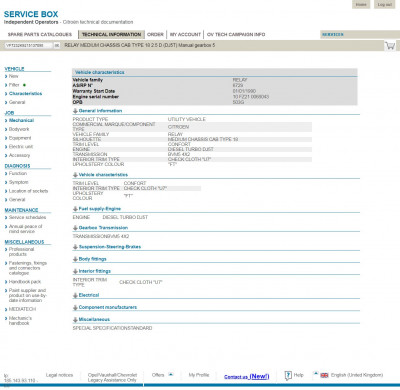
Task: Click the Home button
Action: point(361,4)
